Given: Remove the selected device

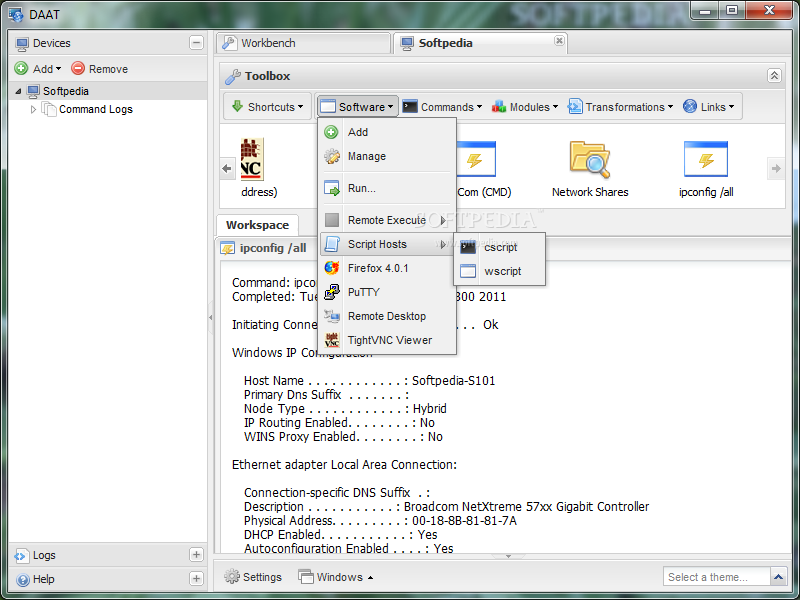Looking at the screenshot, I should tap(99, 68).
